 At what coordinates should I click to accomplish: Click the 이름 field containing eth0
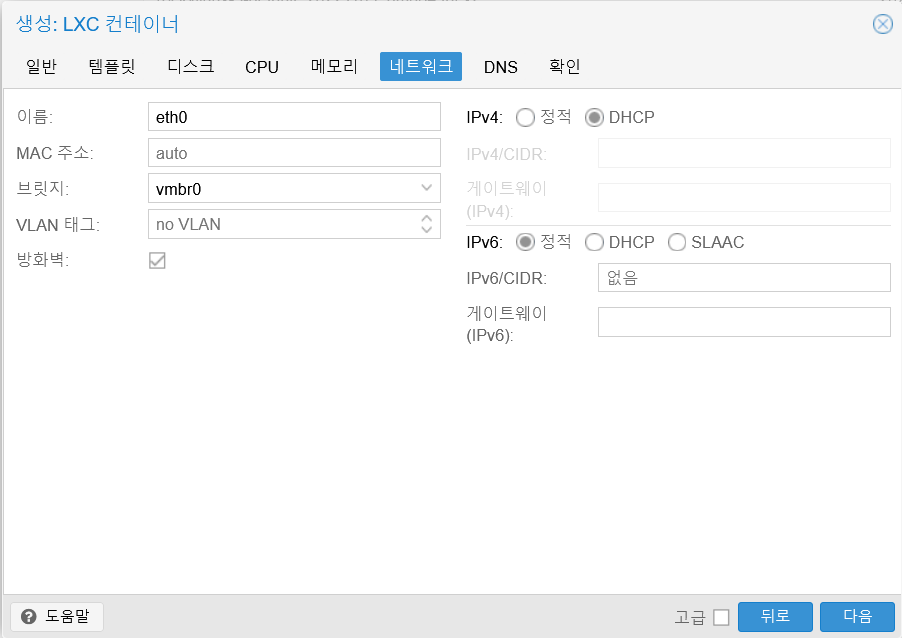coord(294,117)
